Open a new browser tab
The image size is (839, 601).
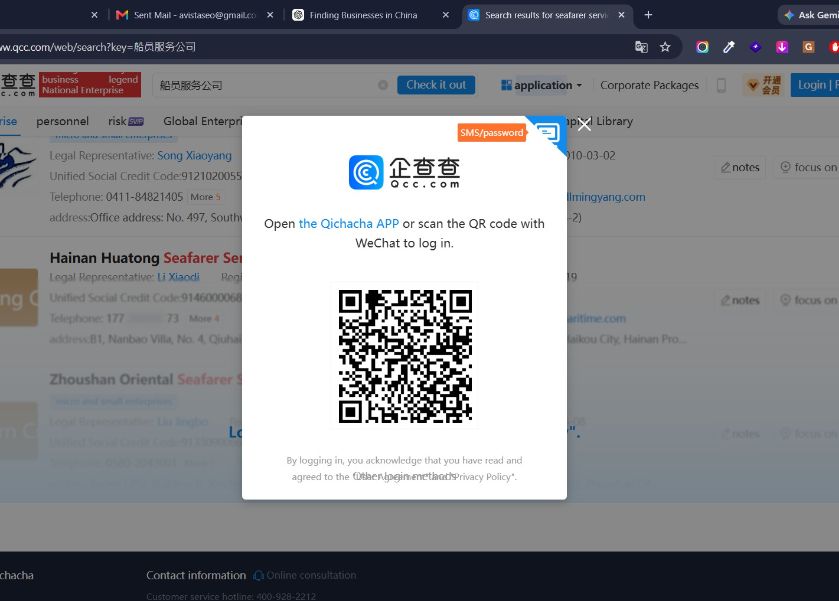click(648, 15)
